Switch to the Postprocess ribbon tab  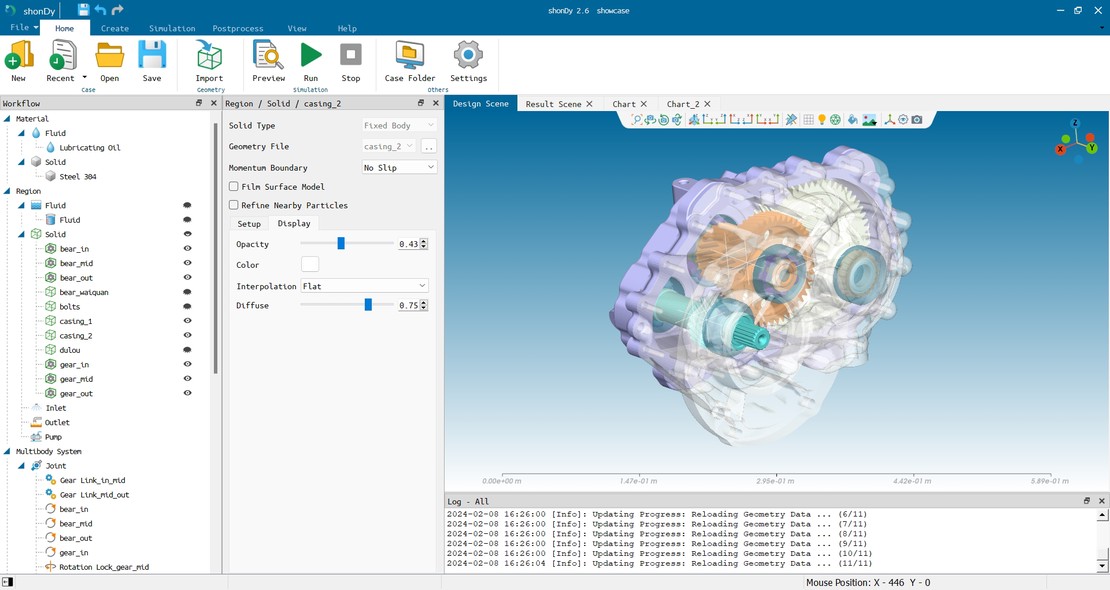pyautogui.click(x=238, y=28)
